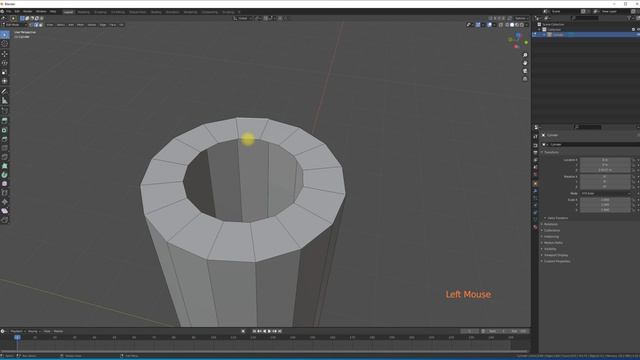The width and height of the screenshot is (640, 360).
Task: Open the Keying menu in timeline
Action: click(33, 331)
